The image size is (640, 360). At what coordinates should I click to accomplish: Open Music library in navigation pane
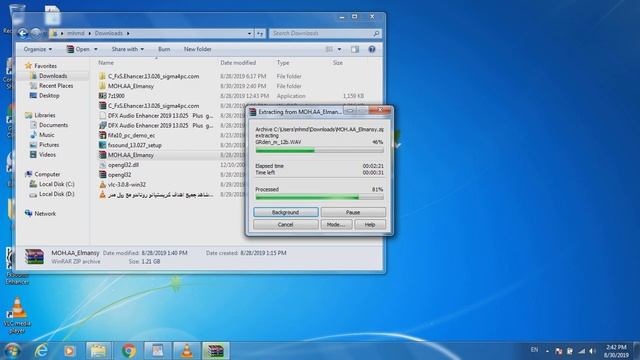[47, 135]
